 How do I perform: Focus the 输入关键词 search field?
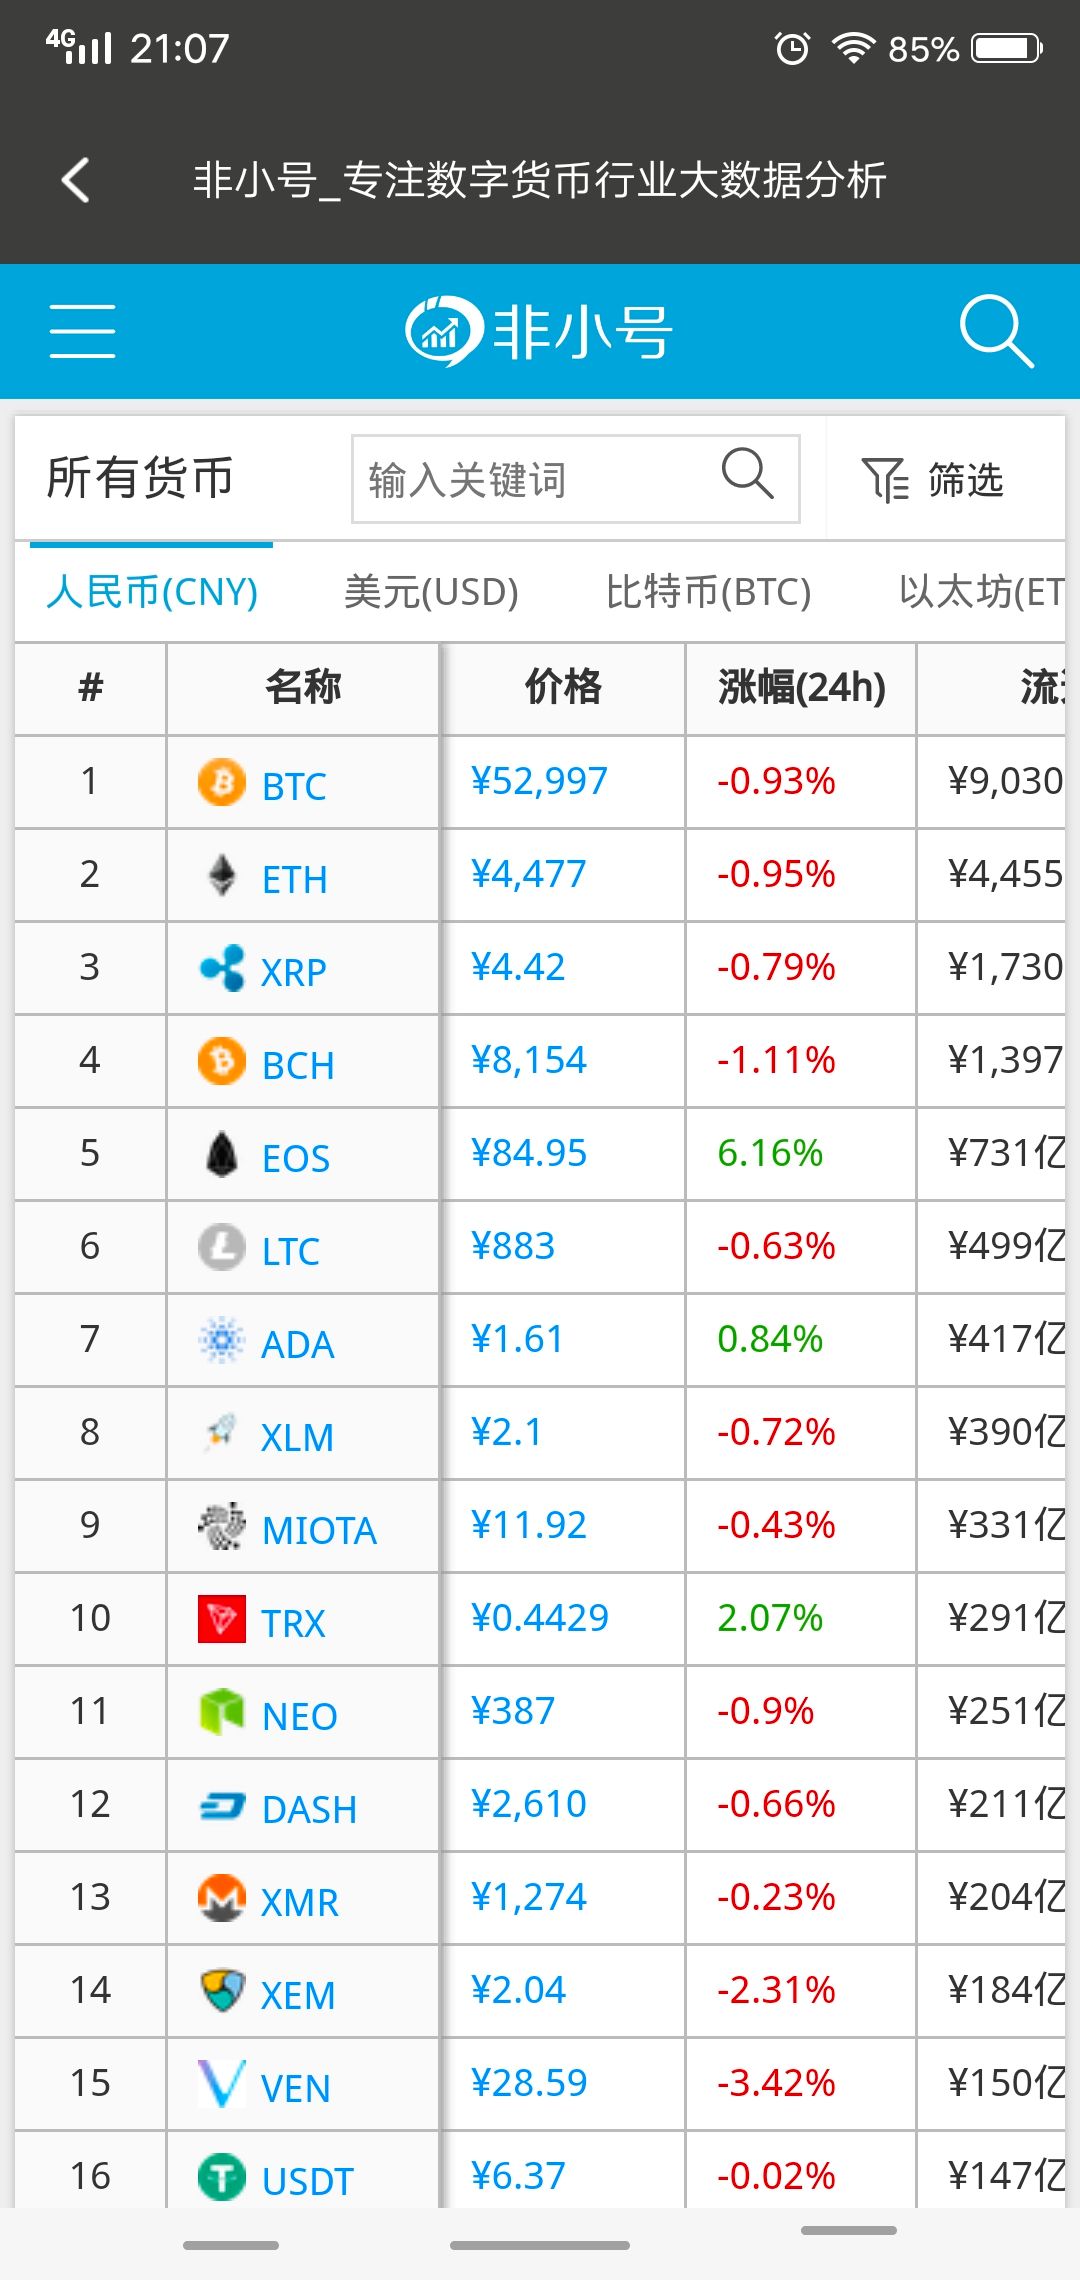click(576, 479)
